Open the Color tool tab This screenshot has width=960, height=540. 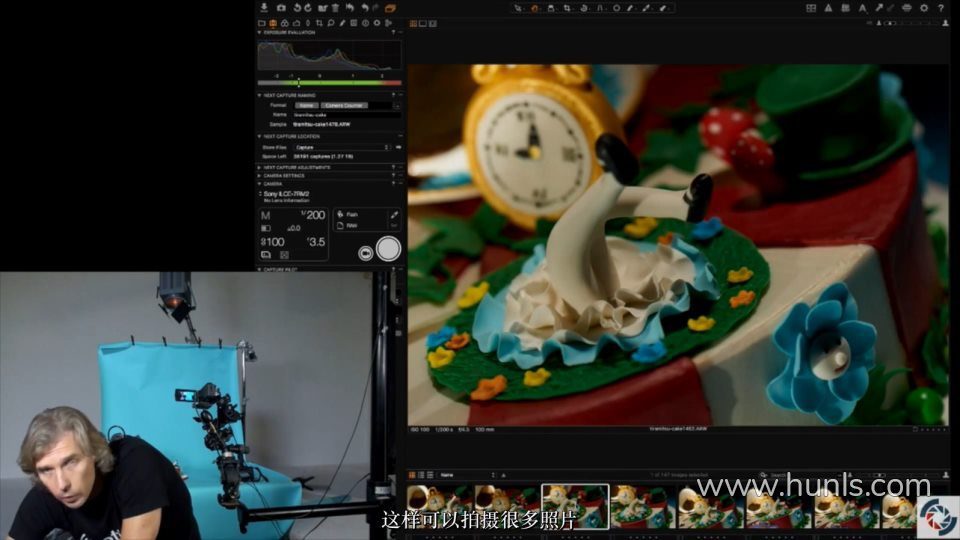(x=285, y=23)
